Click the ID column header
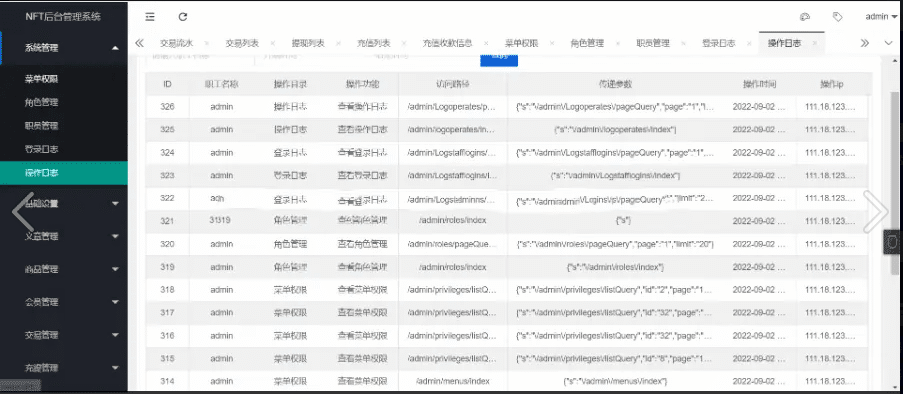 (167, 84)
